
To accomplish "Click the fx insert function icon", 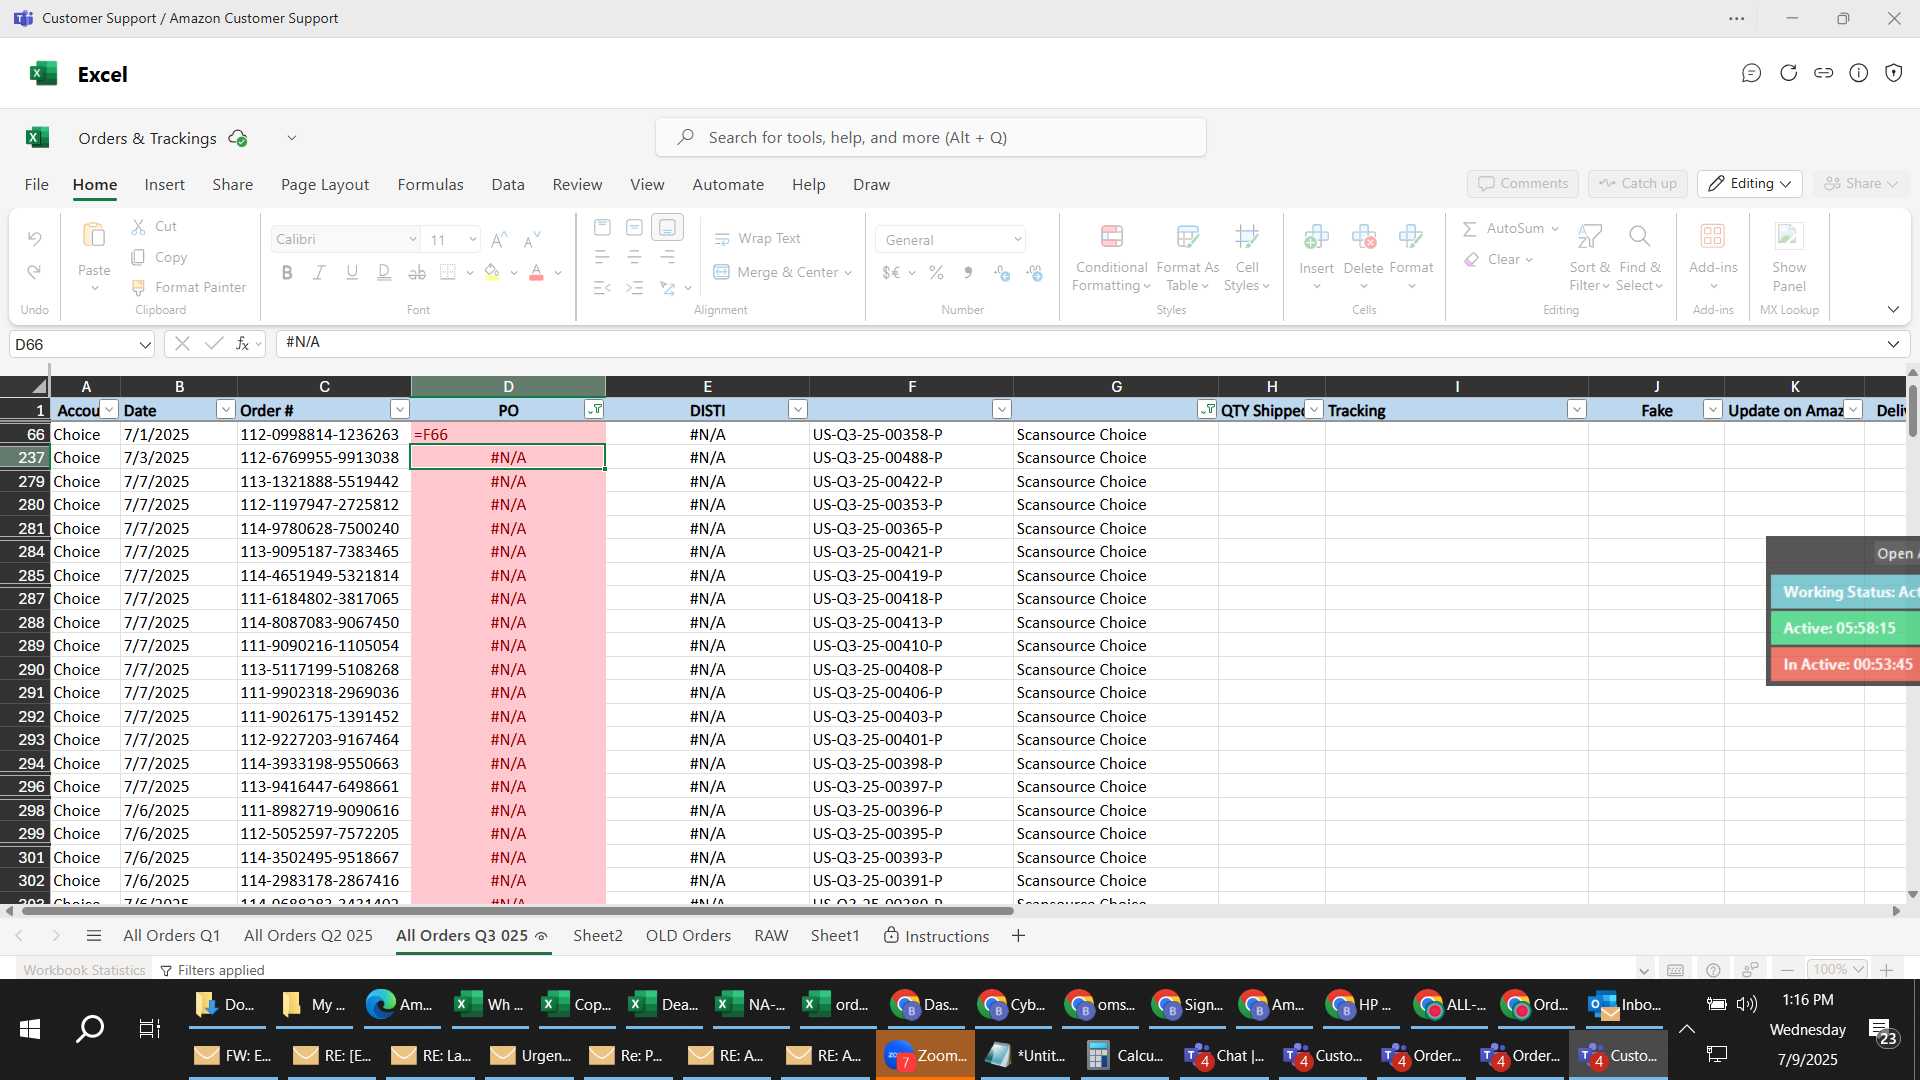I will 242,344.
